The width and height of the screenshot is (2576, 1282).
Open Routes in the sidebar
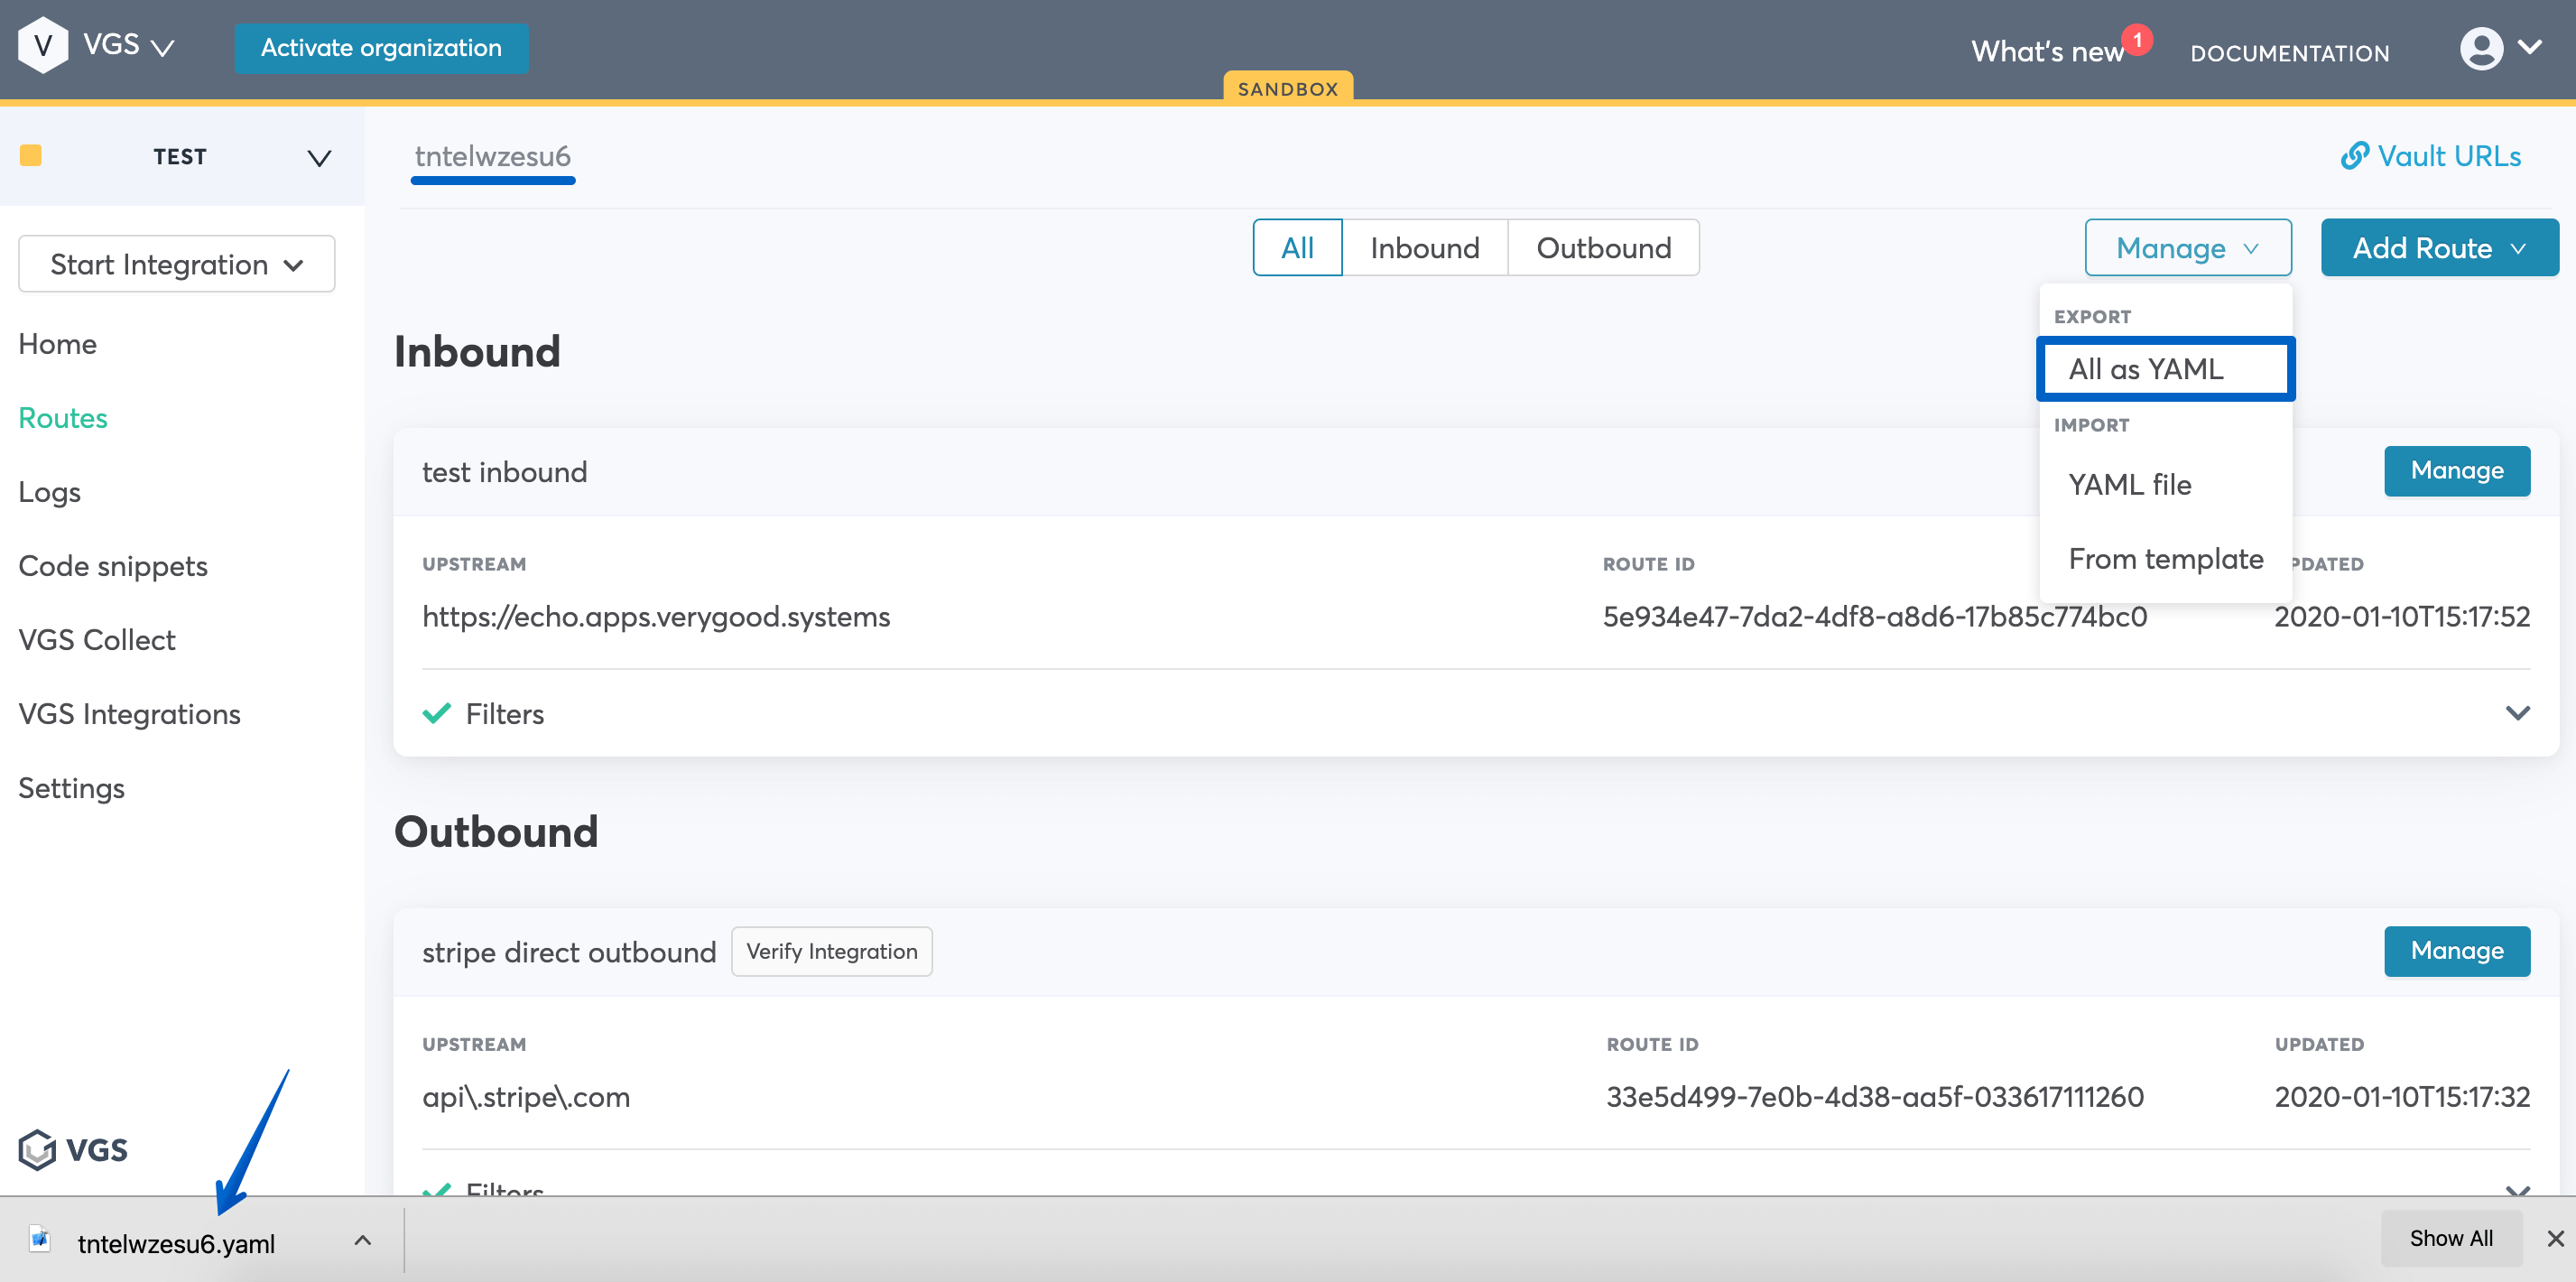pyautogui.click(x=63, y=417)
